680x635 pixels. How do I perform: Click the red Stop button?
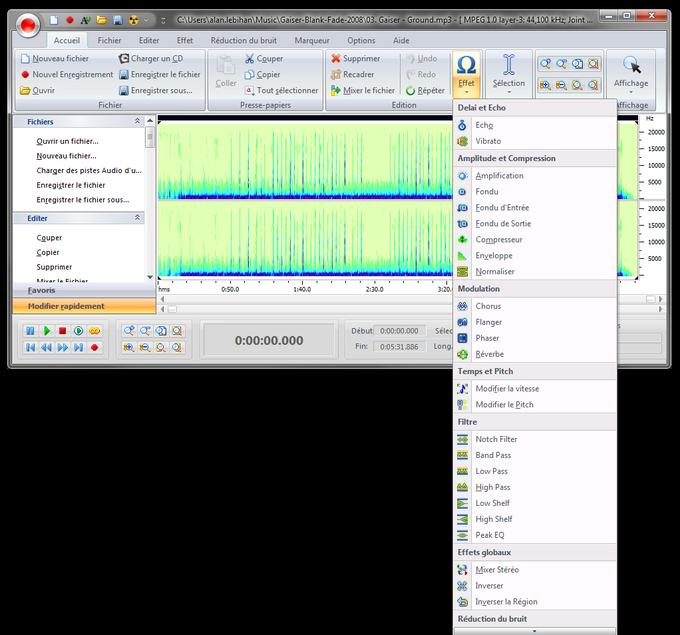coord(62,331)
